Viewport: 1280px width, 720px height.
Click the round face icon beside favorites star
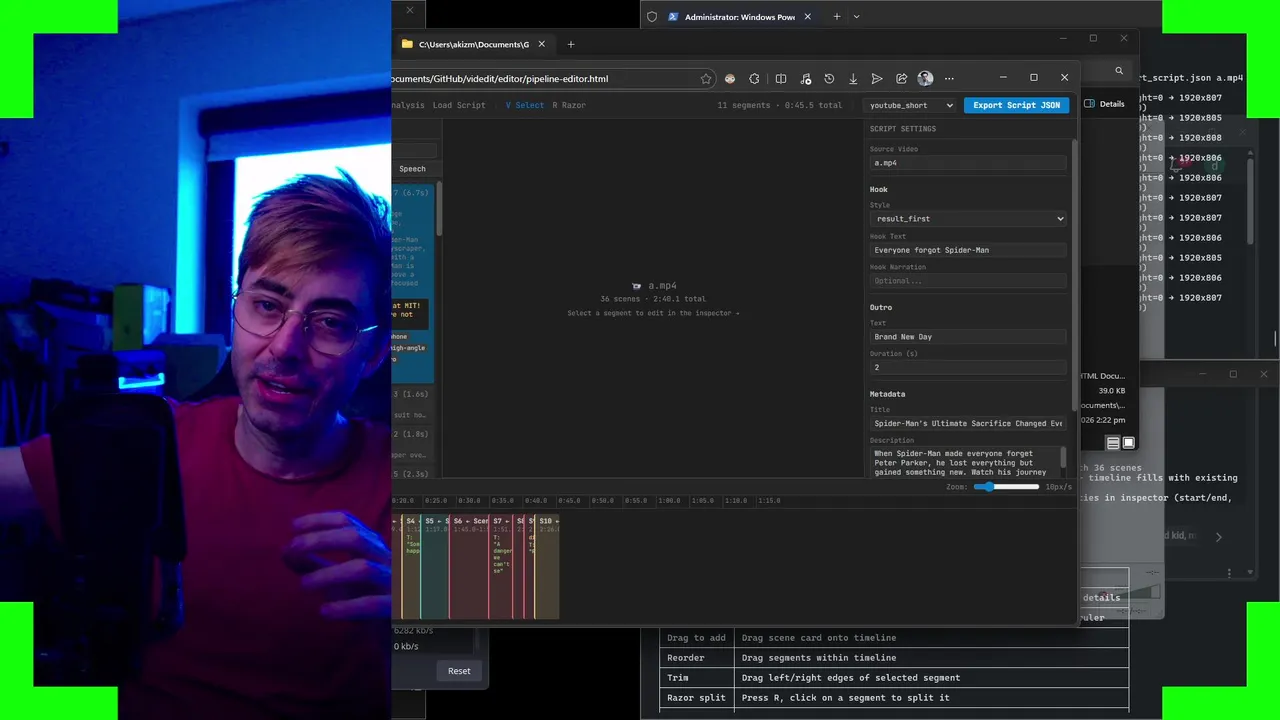point(730,79)
